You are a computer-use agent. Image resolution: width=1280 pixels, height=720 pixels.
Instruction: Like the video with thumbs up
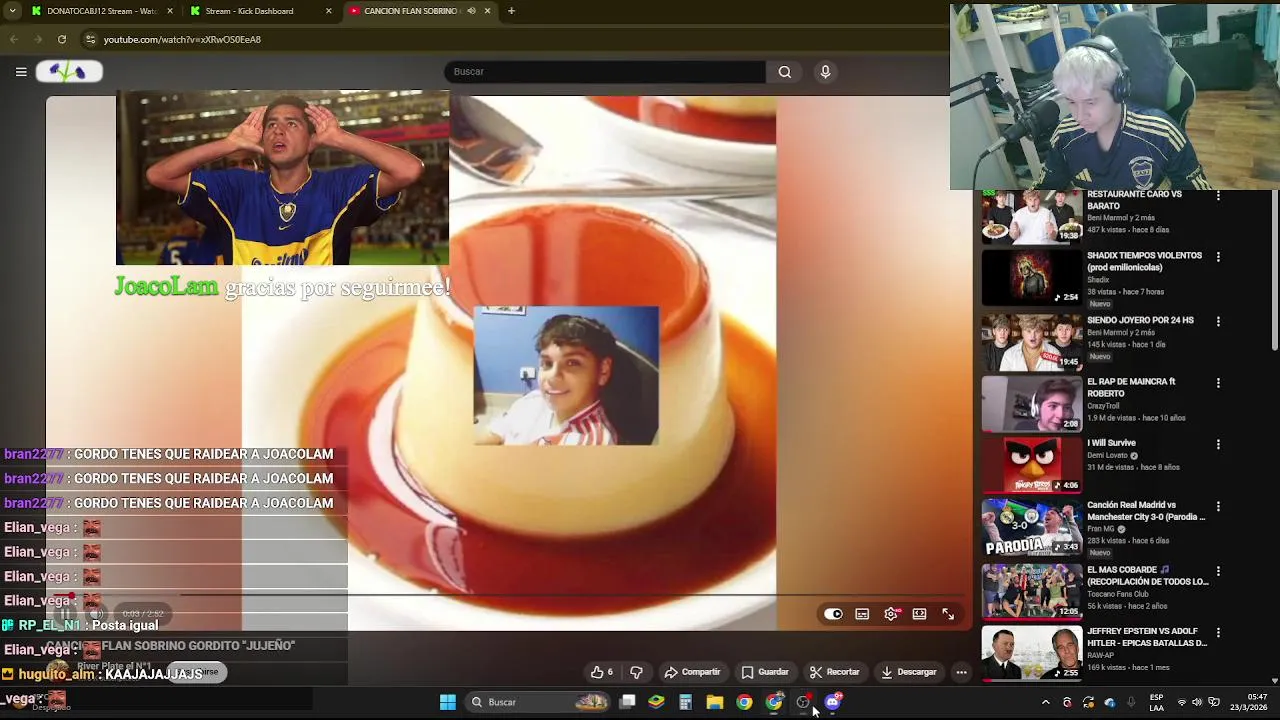point(601,672)
